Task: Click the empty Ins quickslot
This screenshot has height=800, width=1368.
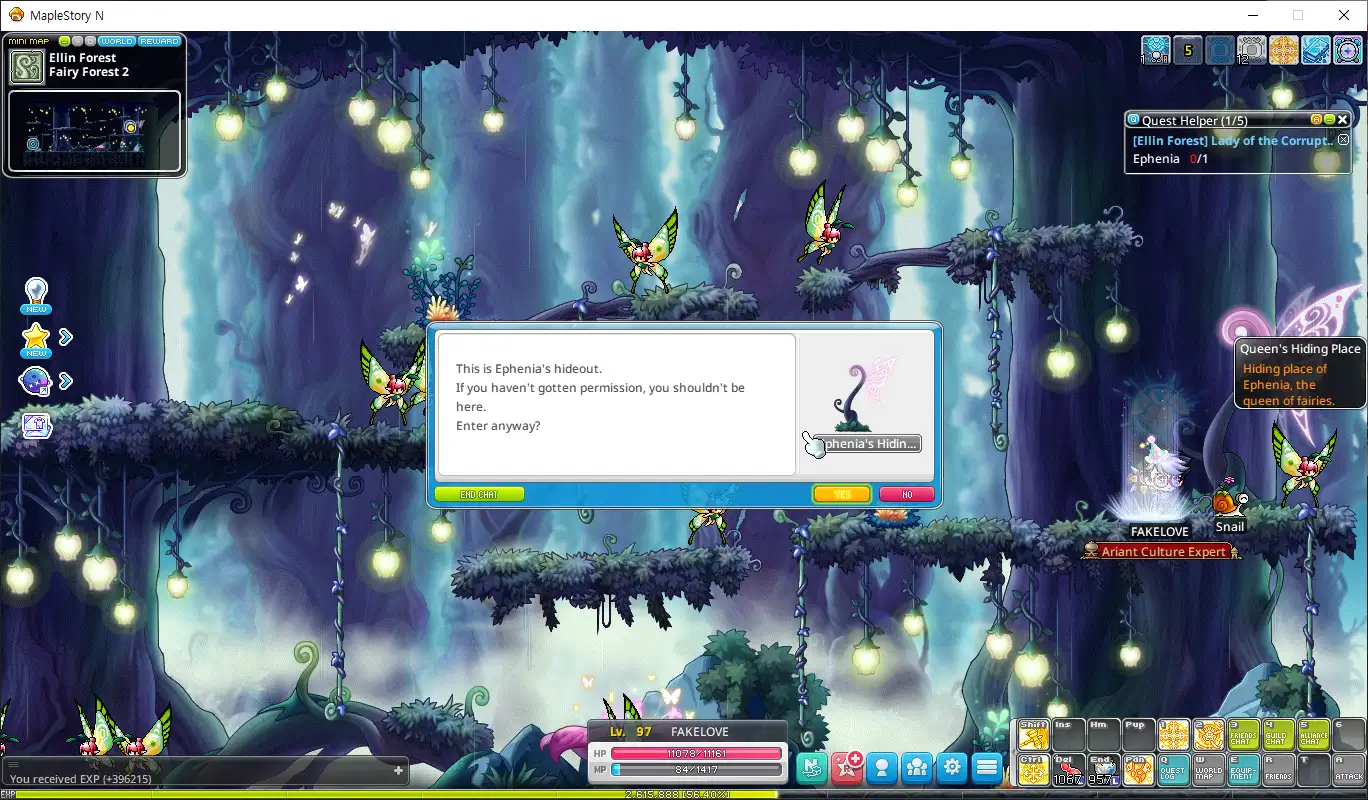Action: pos(1068,735)
